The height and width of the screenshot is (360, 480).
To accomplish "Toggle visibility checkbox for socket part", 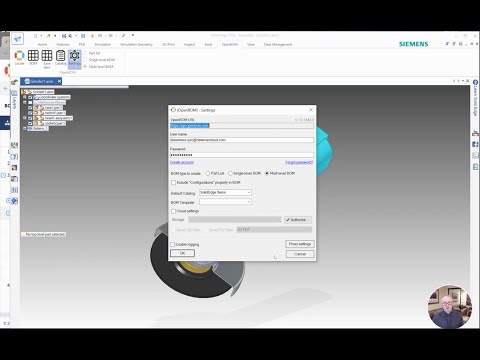I will click(x=30, y=123).
